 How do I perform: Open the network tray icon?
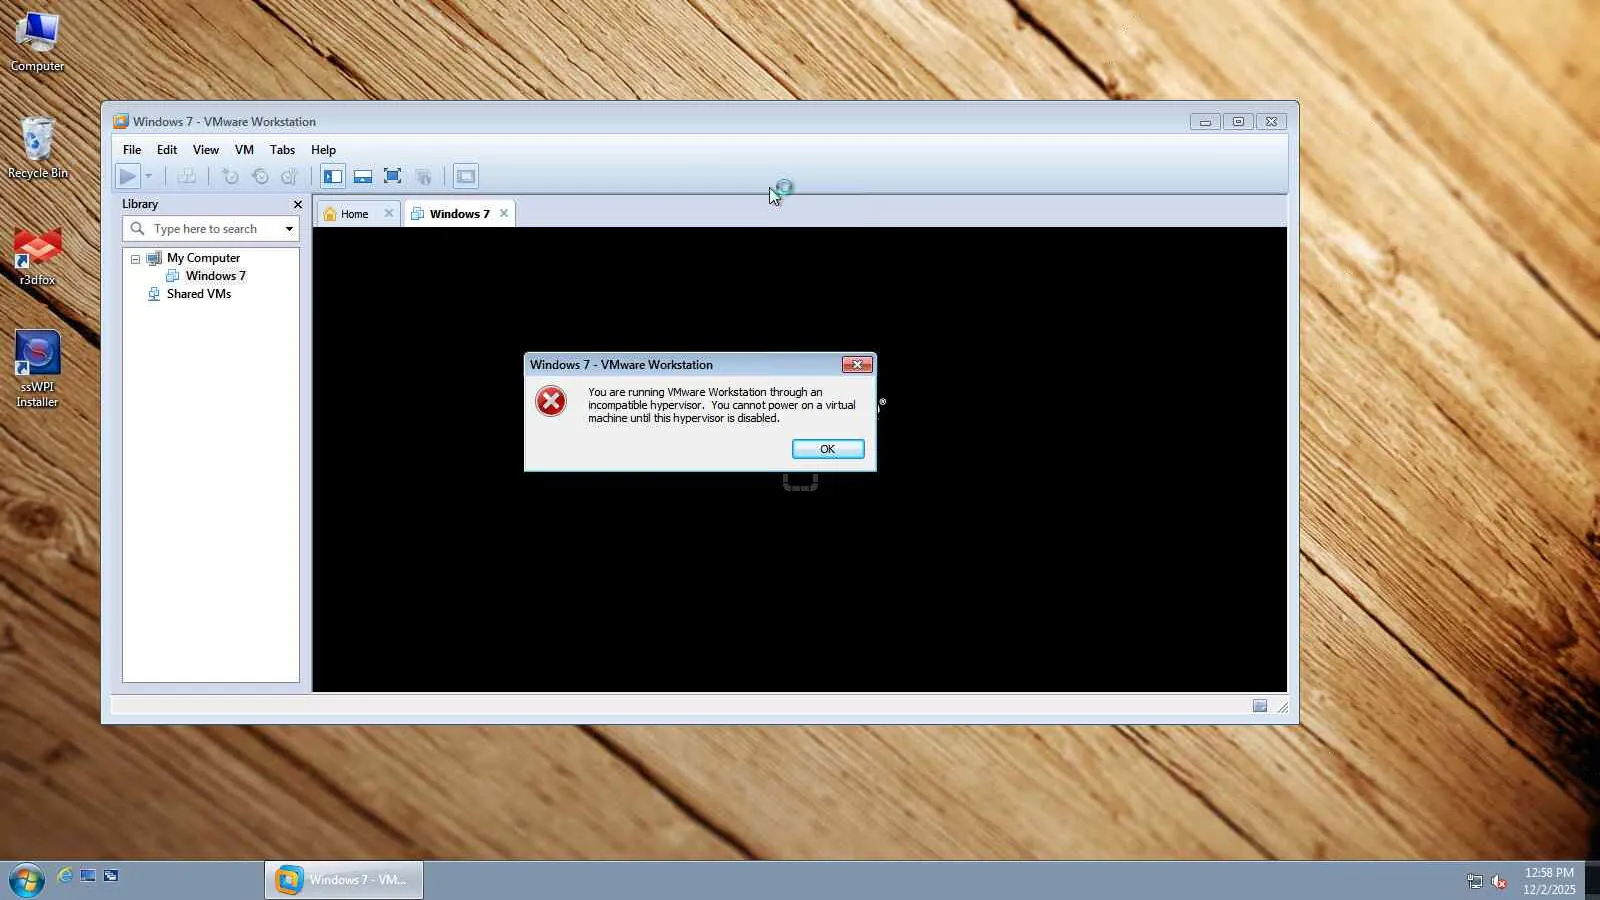(x=1475, y=881)
